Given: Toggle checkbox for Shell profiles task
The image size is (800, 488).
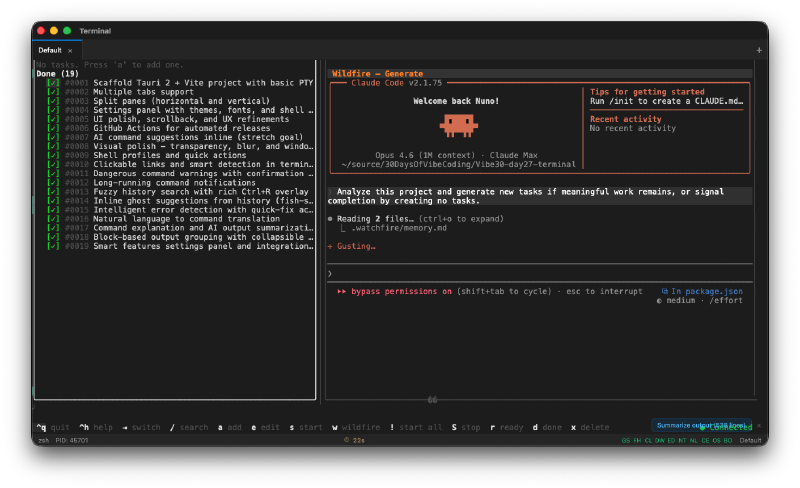Looking at the screenshot, I should (53, 155).
